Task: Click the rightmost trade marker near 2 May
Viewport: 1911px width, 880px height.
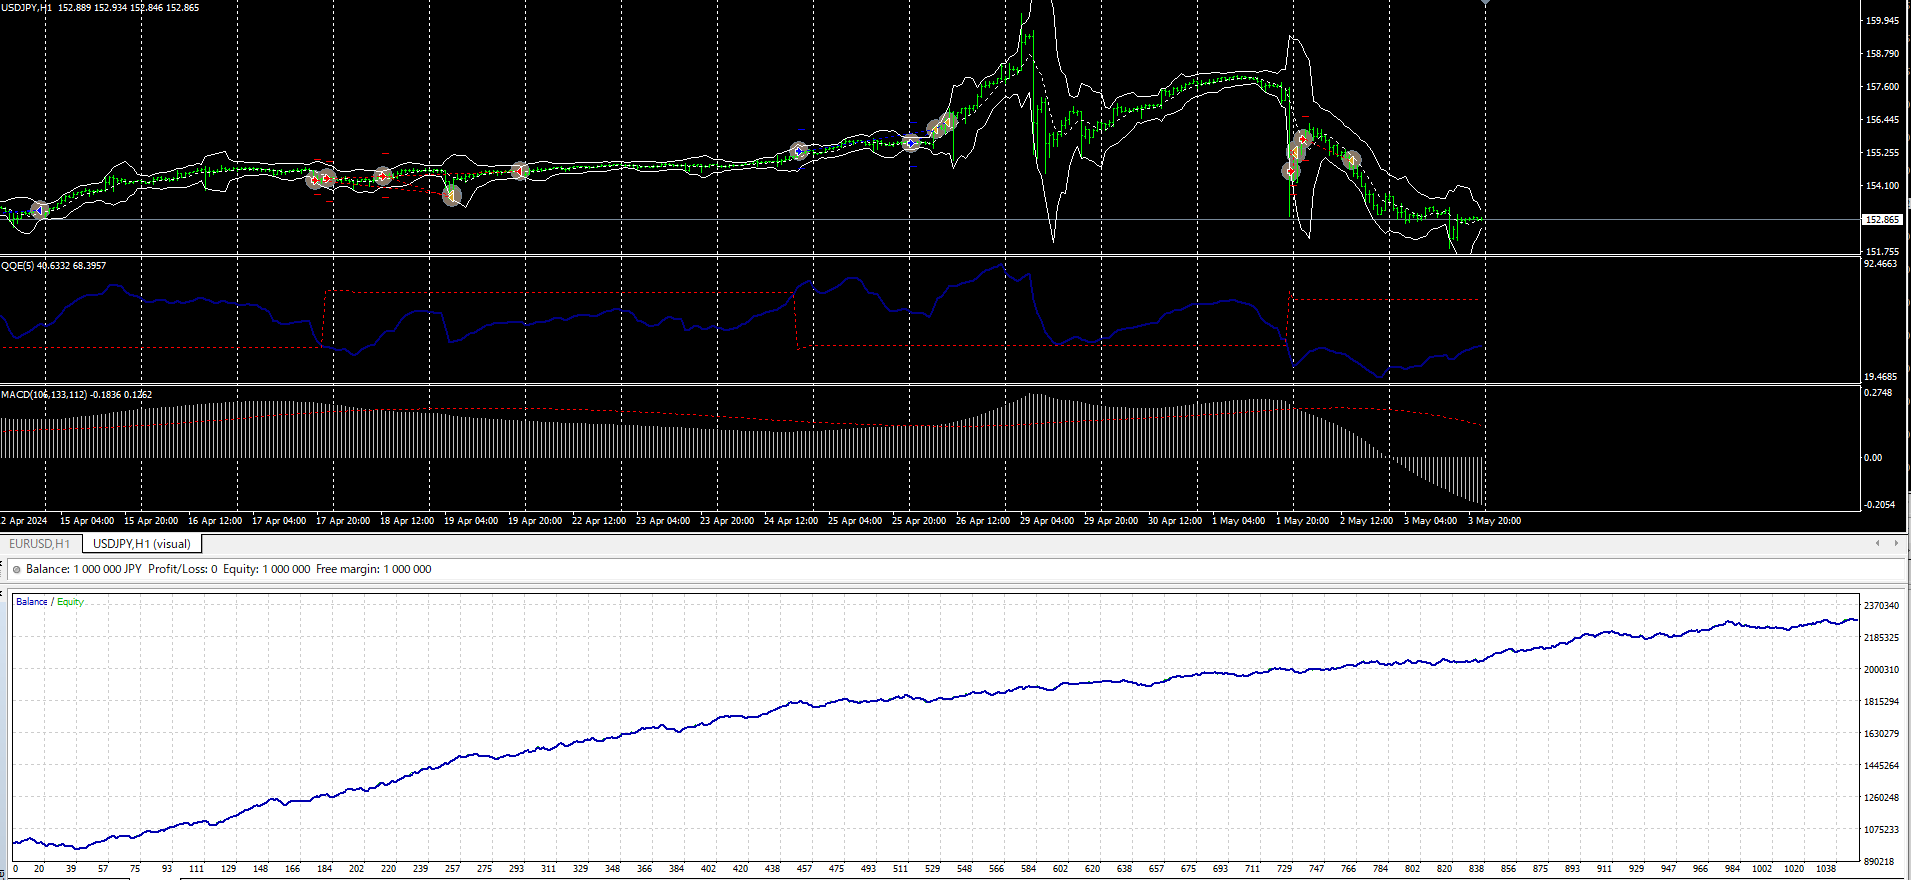Action: (1352, 159)
